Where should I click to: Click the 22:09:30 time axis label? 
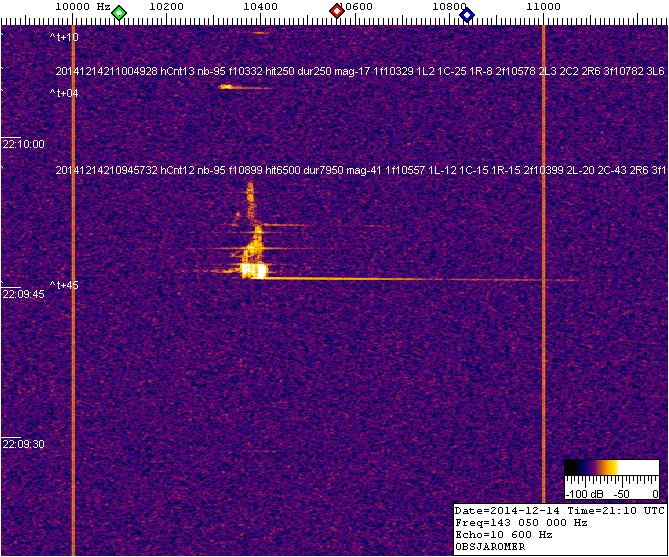pyautogui.click(x=24, y=444)
